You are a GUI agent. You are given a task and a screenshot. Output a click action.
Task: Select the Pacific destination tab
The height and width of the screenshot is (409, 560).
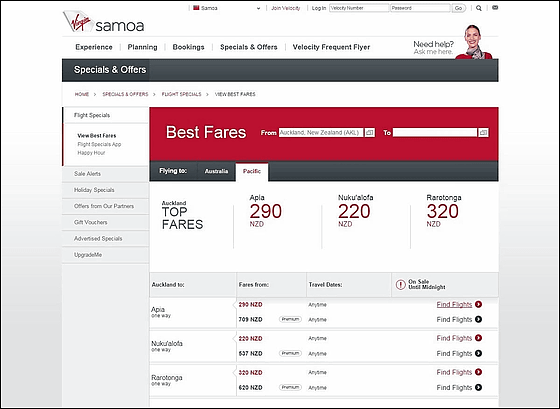[x=252, y=172]
